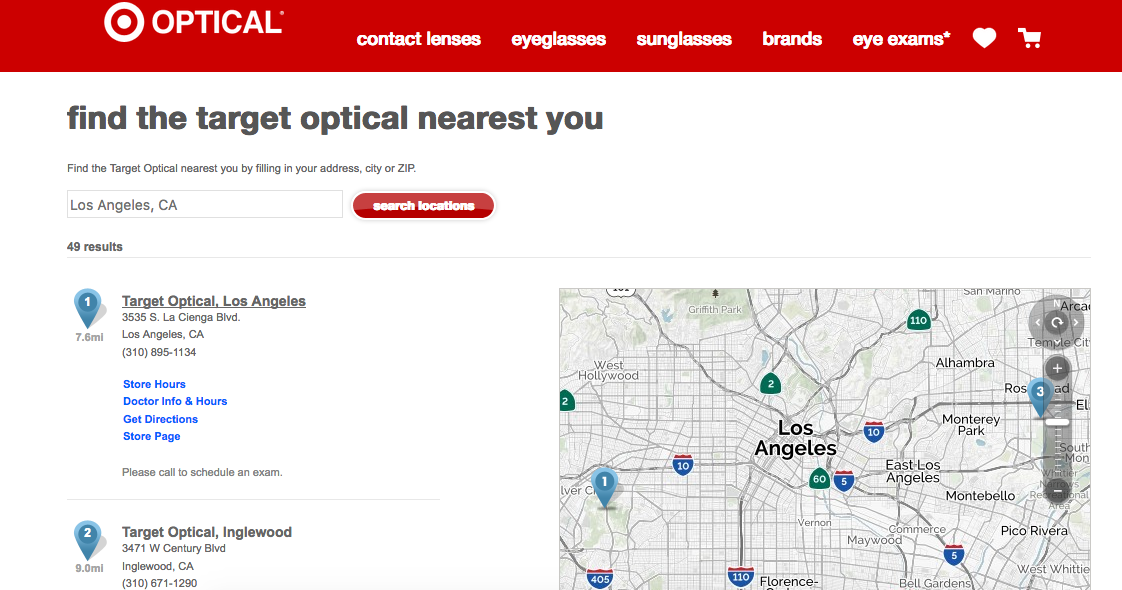Zoom in with the map plus button
Screen dimensions: 1122x590
coord(1057,368)
